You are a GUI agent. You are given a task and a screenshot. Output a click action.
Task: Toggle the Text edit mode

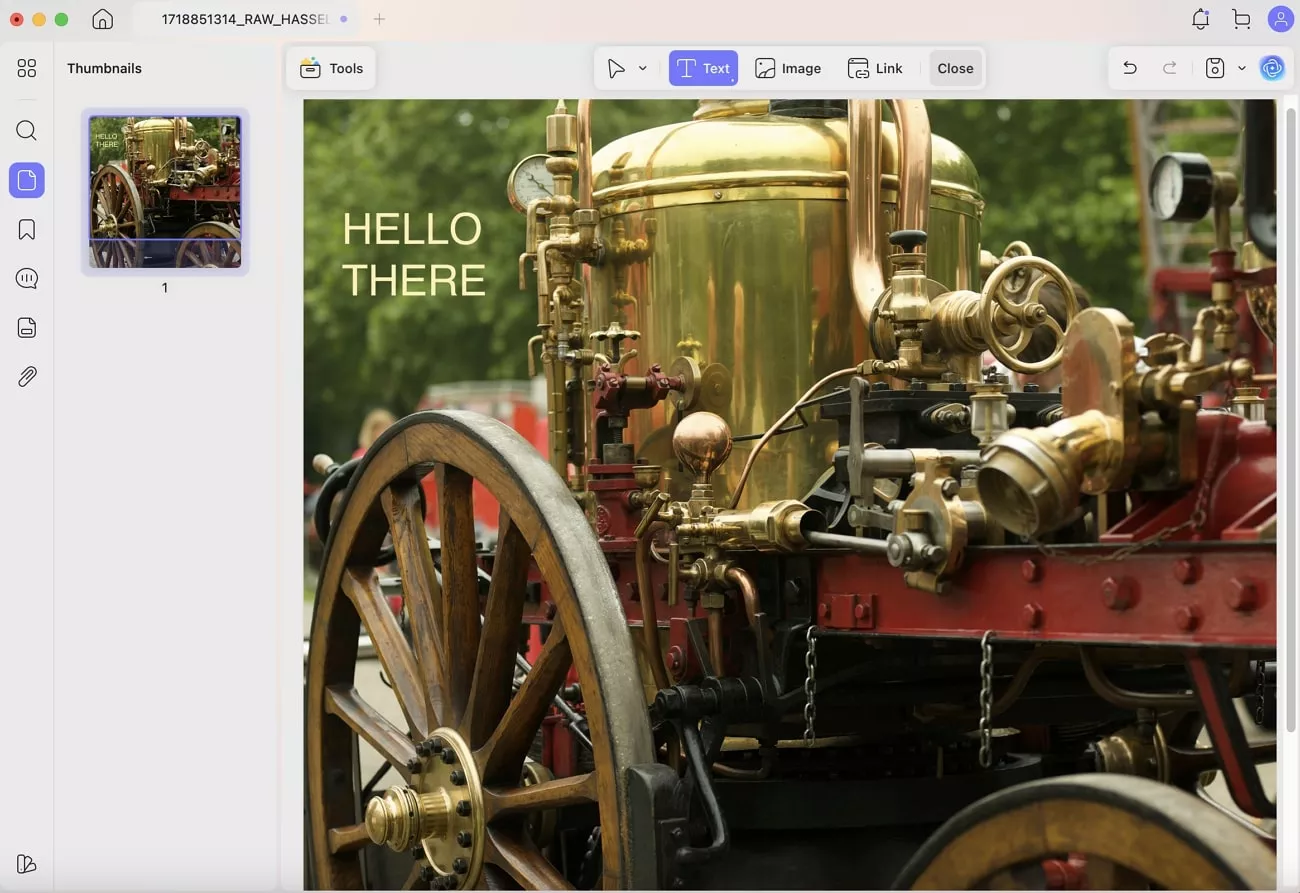point(703,68)
